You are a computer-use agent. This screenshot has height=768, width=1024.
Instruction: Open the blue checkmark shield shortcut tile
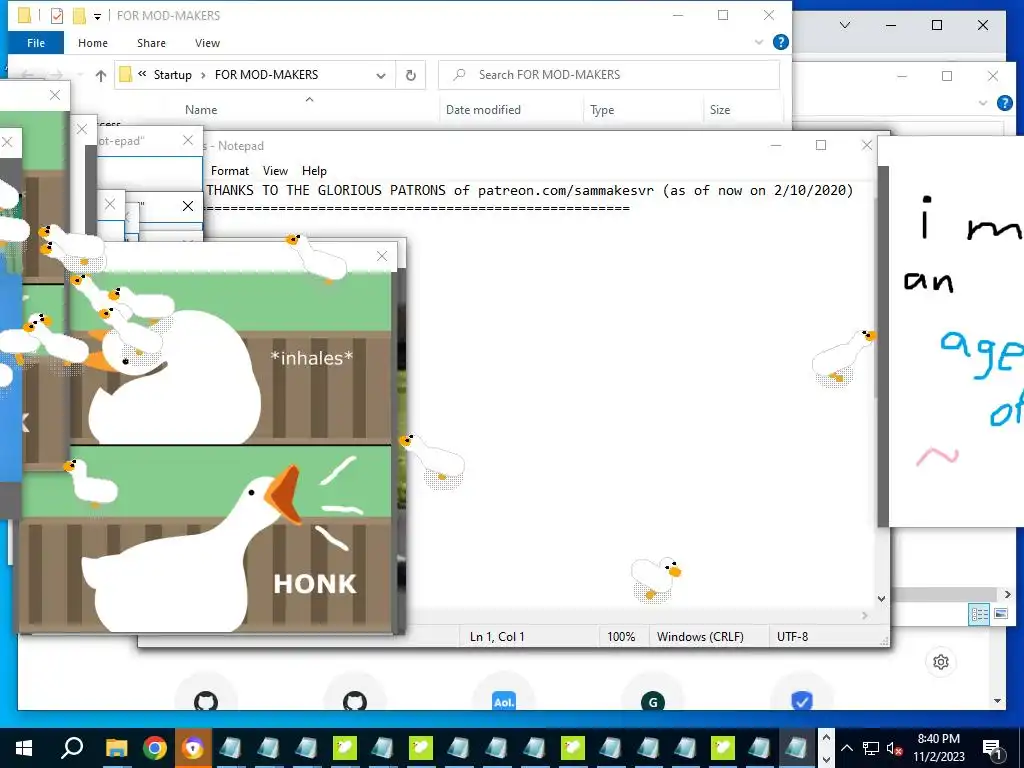tap(801, 701)
